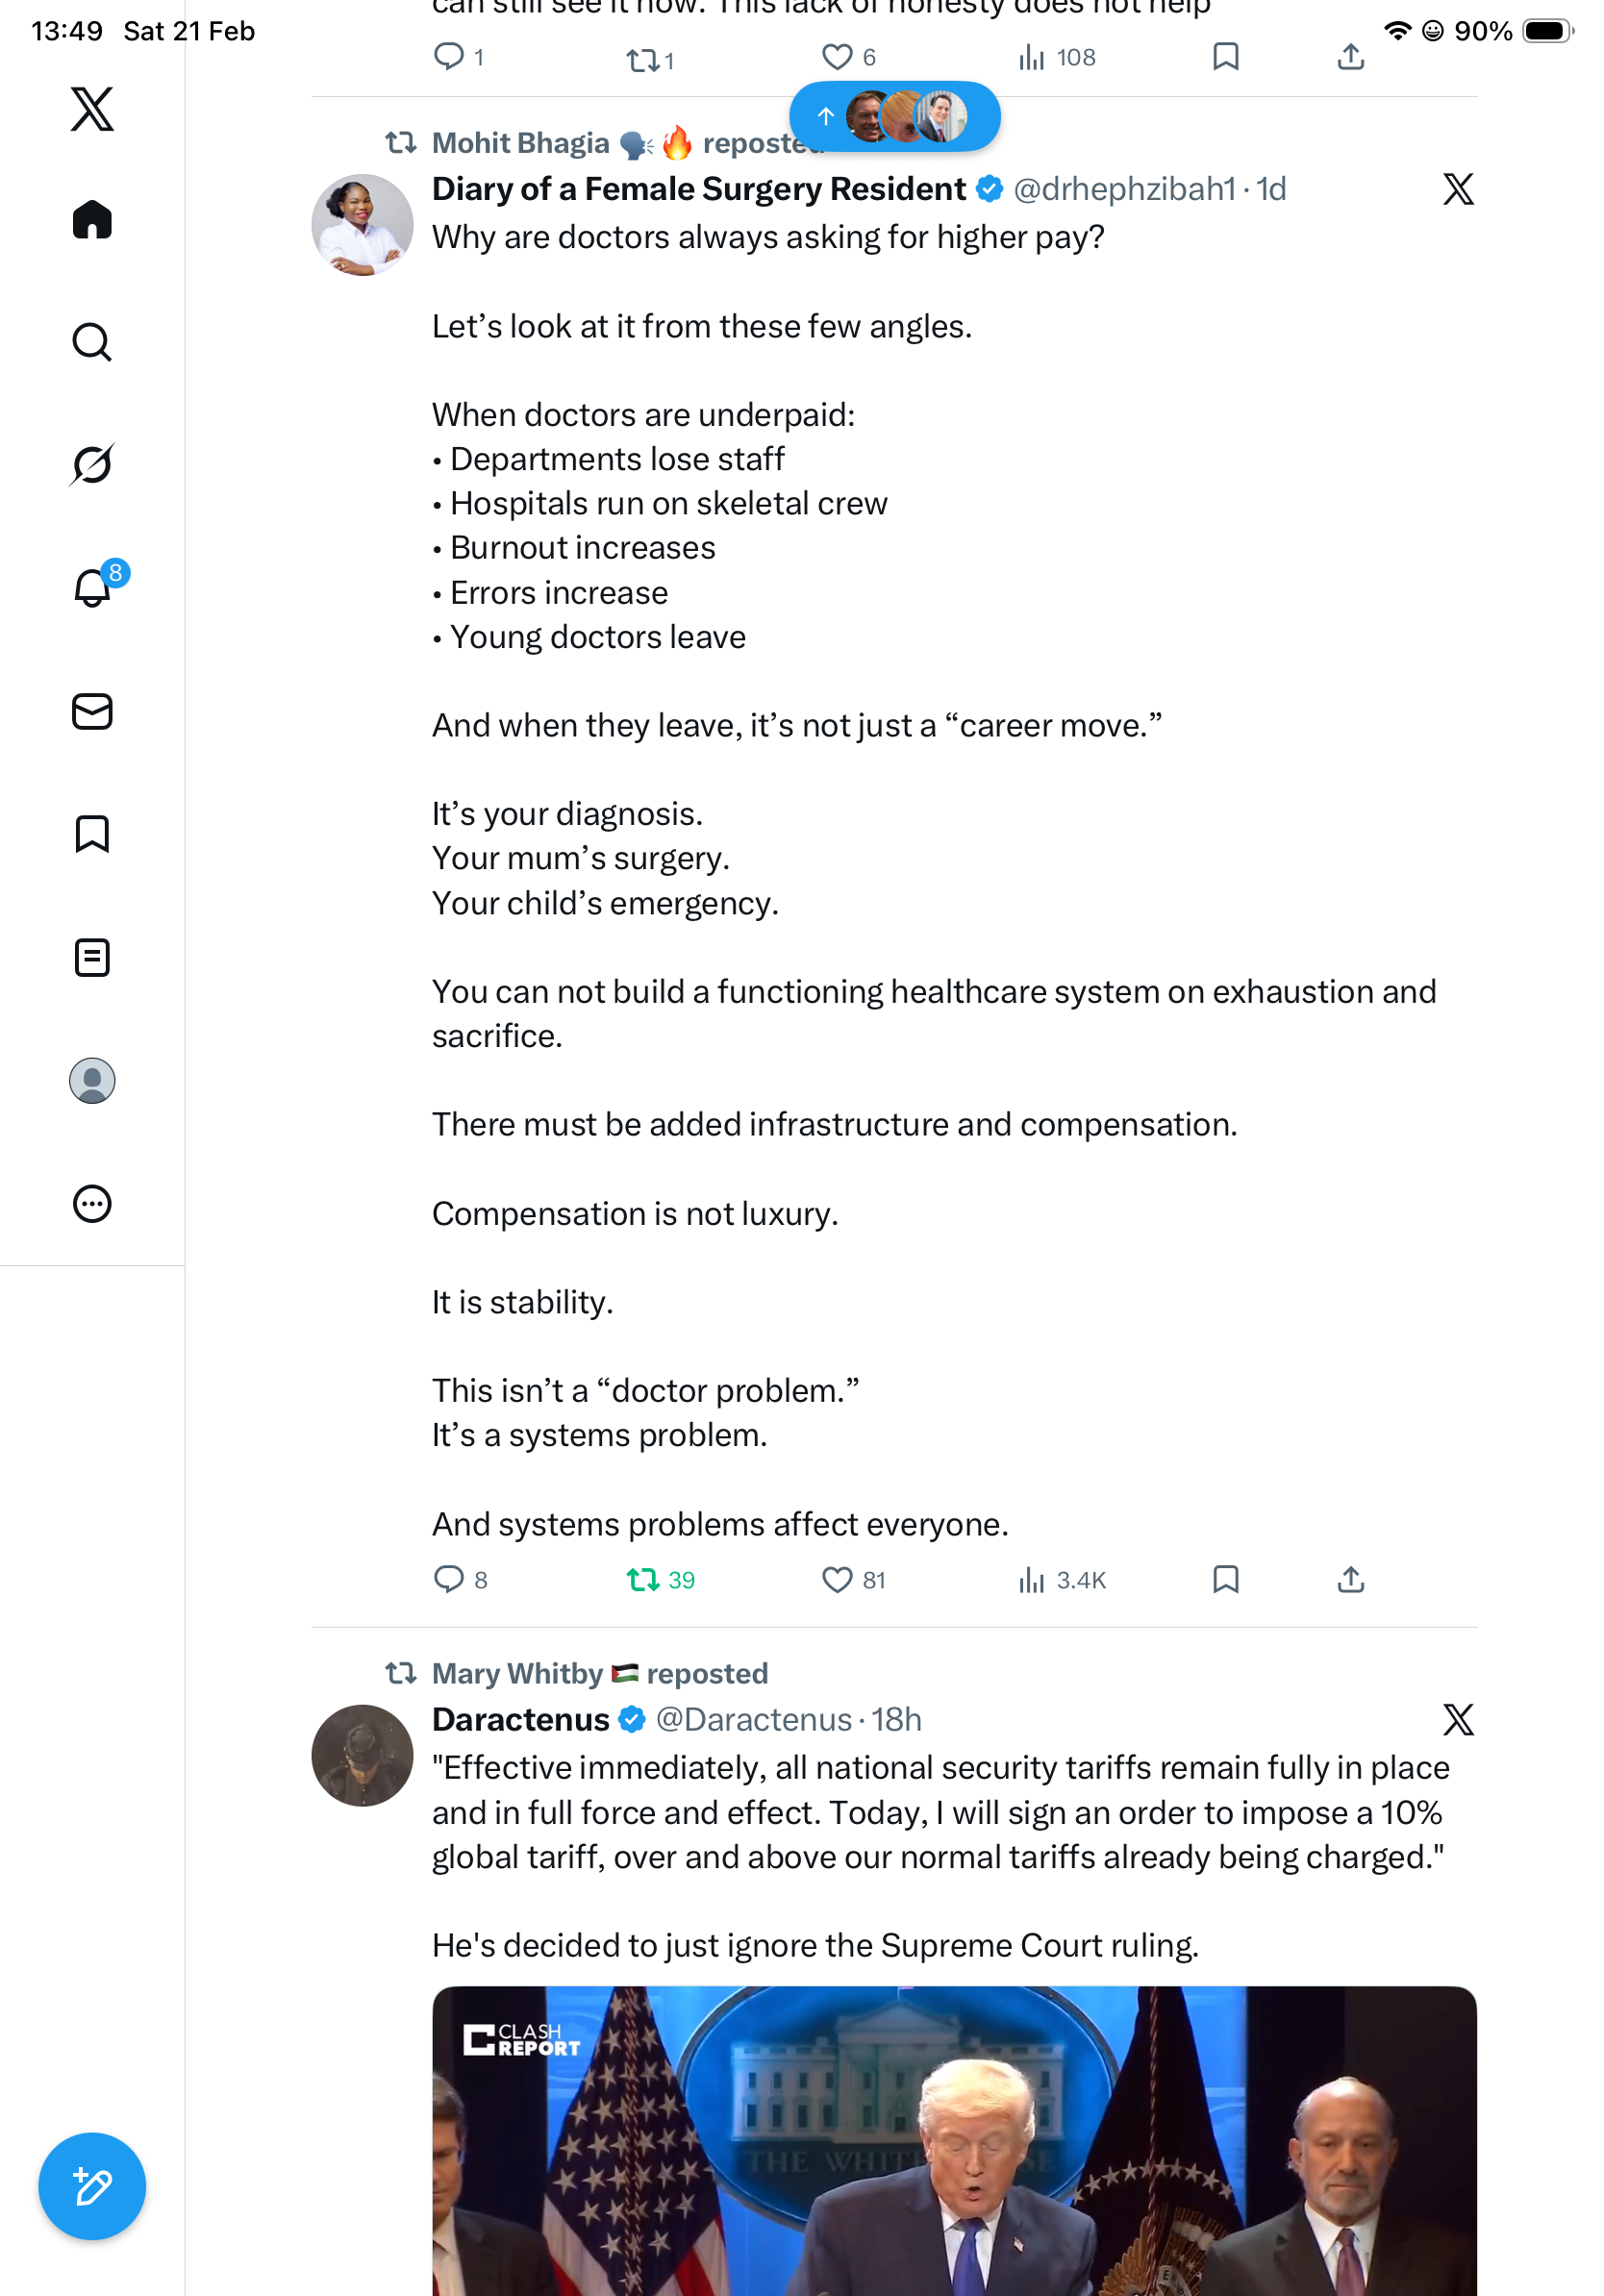Open Grok menu on Daractenus post

(x=1457, y=1719)
